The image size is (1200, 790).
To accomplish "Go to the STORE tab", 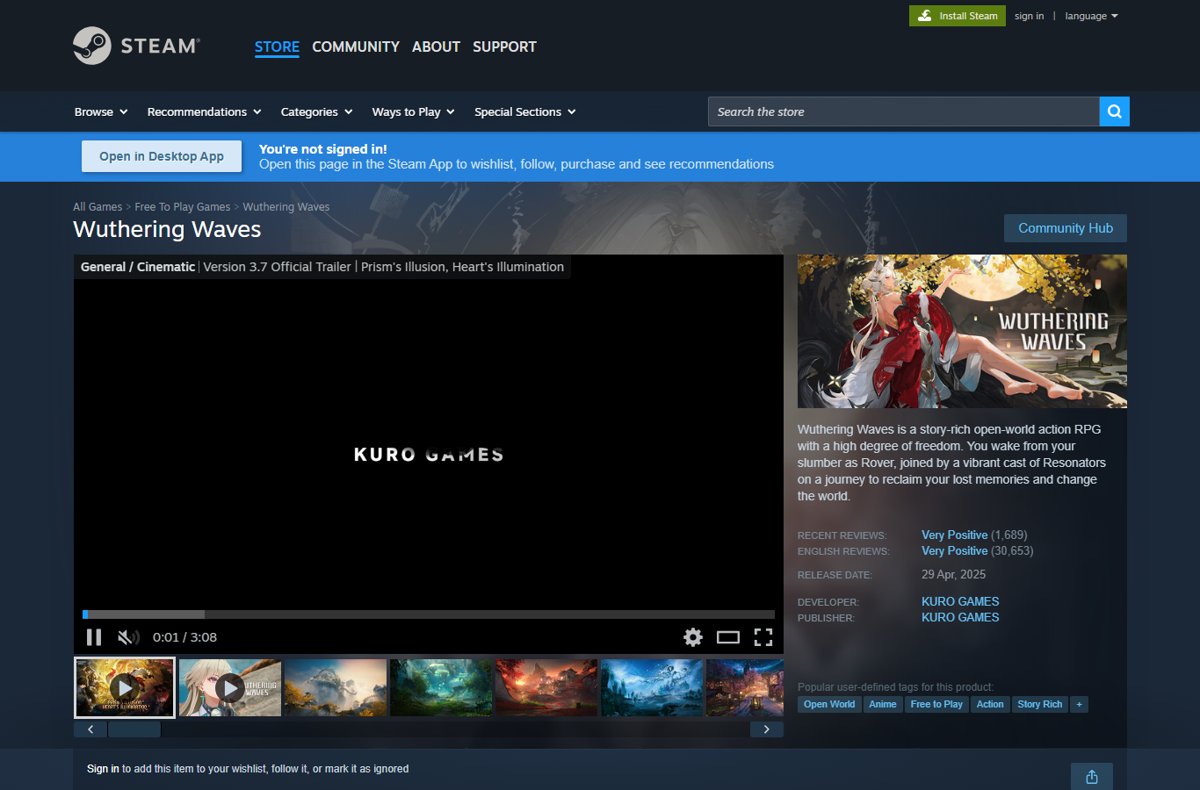I will click(x=277, y=47).
